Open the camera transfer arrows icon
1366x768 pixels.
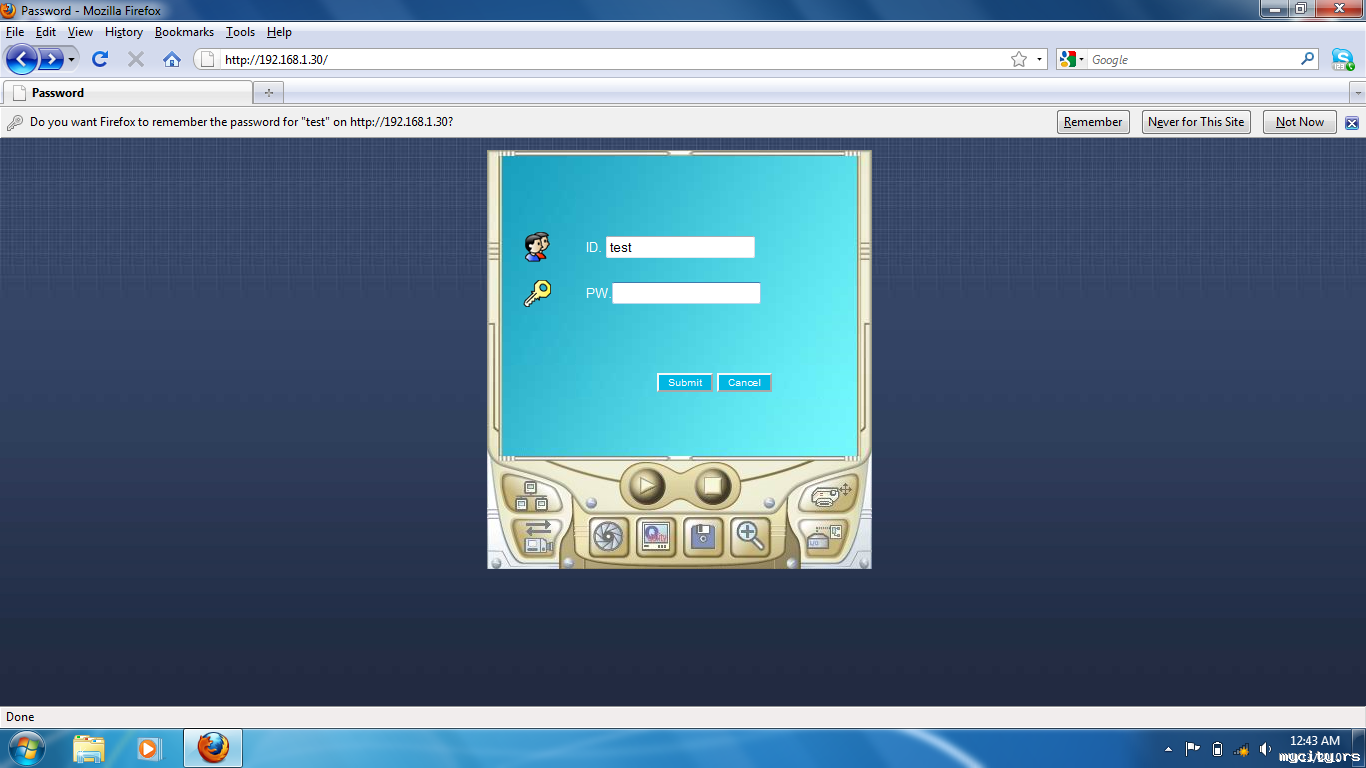point(538,537)
